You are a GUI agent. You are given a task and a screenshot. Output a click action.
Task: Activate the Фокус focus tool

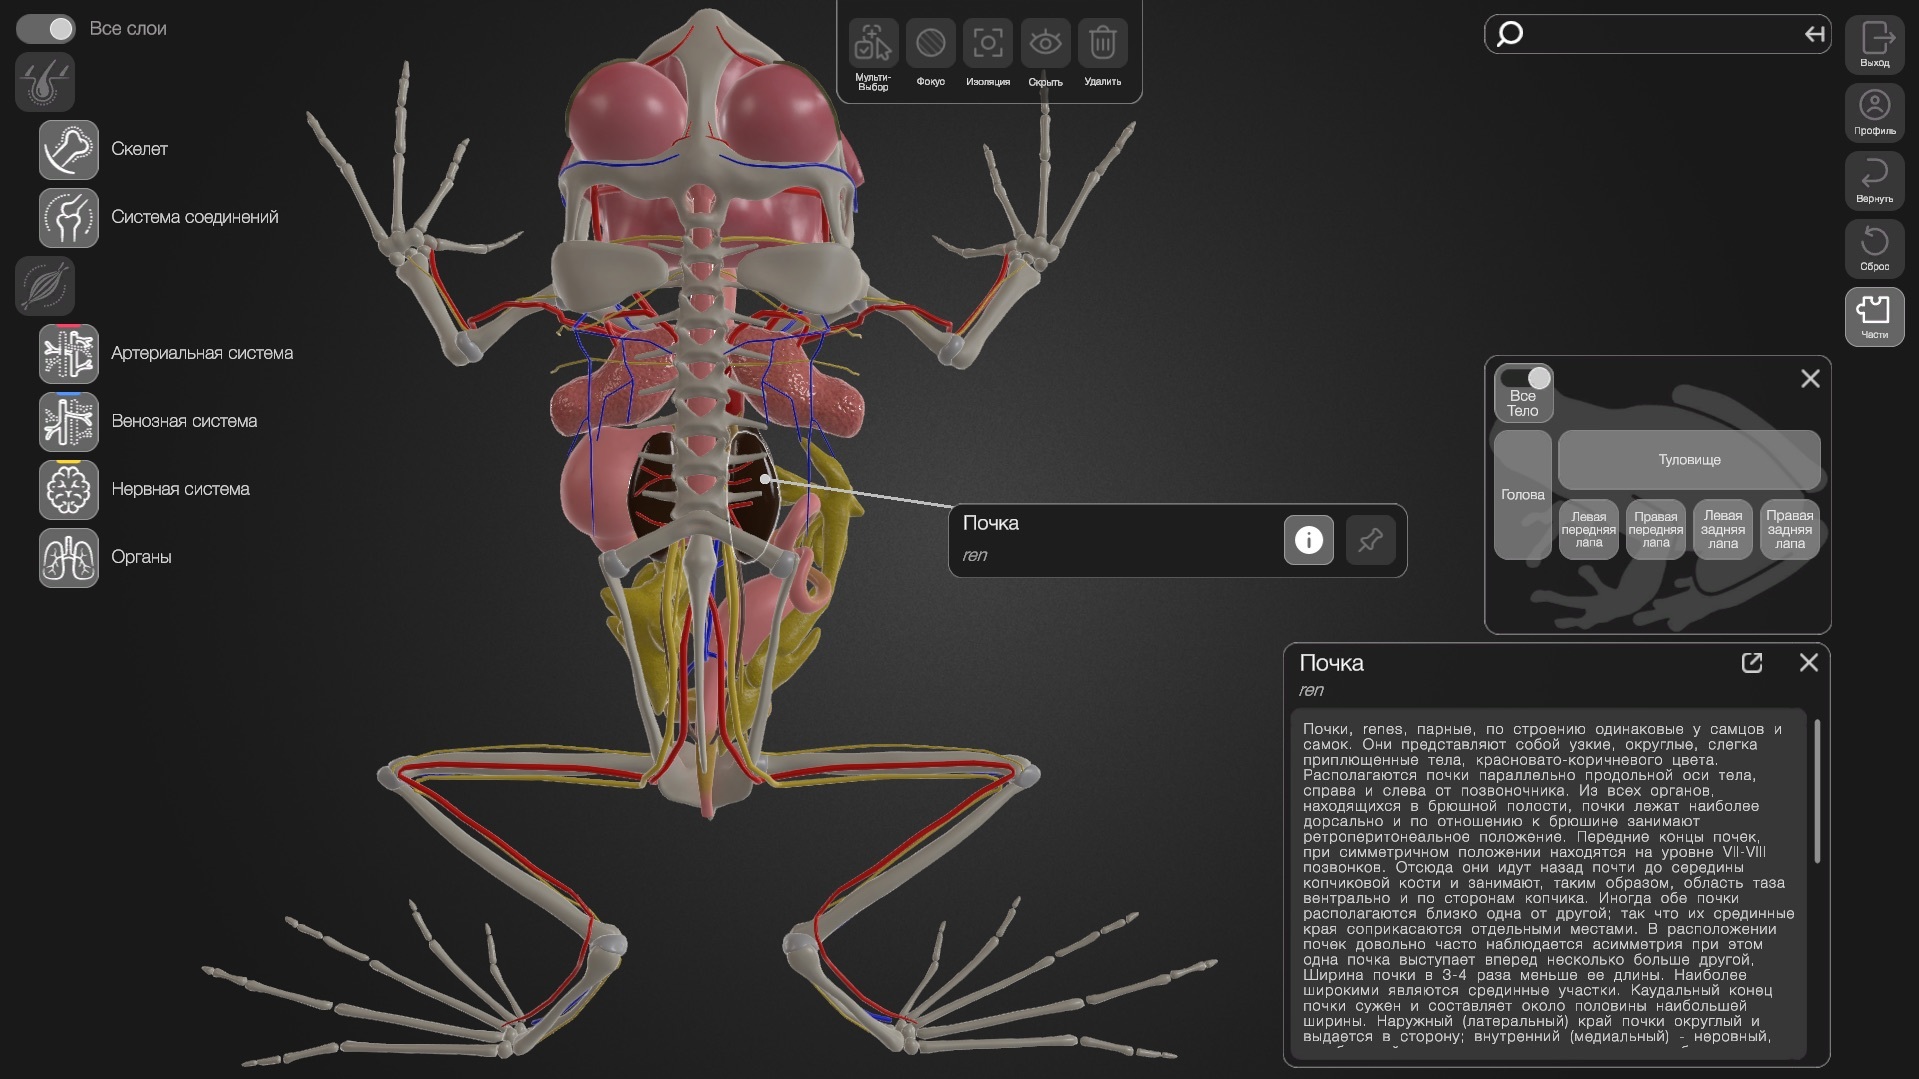(x=930, y=45)
